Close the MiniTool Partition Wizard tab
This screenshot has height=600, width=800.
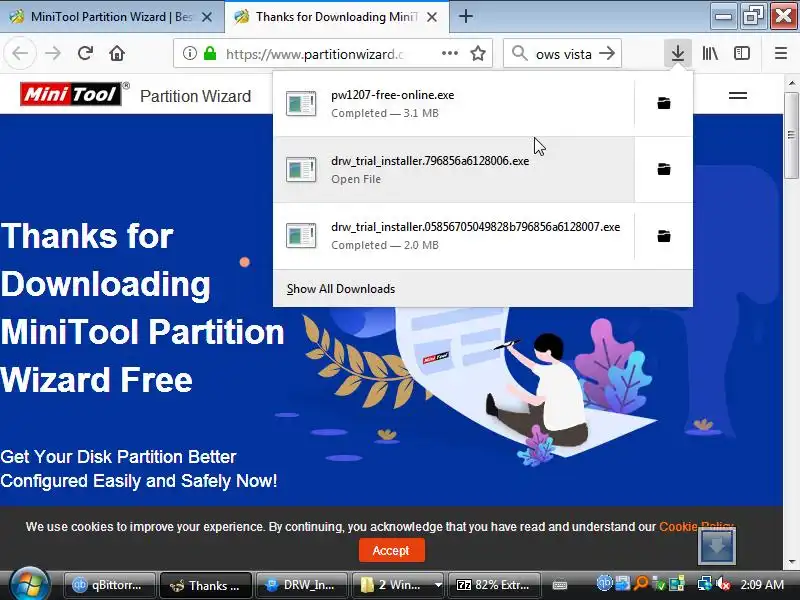pos(207,17)
